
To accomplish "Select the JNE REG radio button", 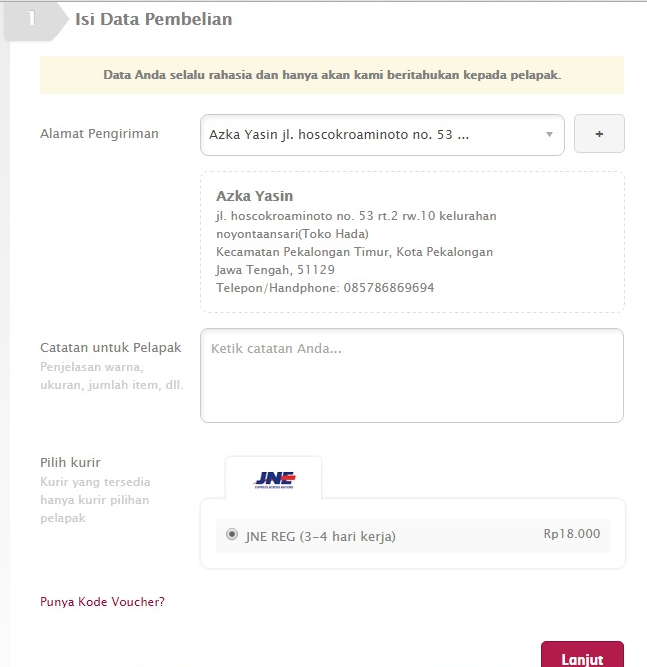I will 232,534.
